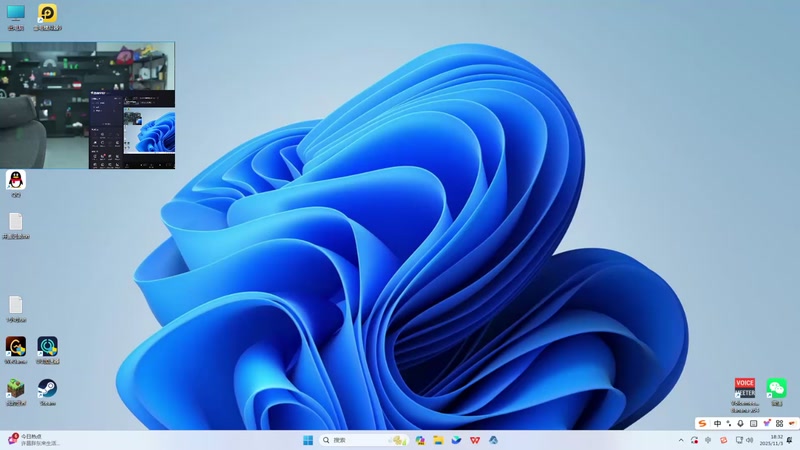Viewport: 800px width, 450px height.
Task: Click the taskbar search box
Action: (364, 440)
